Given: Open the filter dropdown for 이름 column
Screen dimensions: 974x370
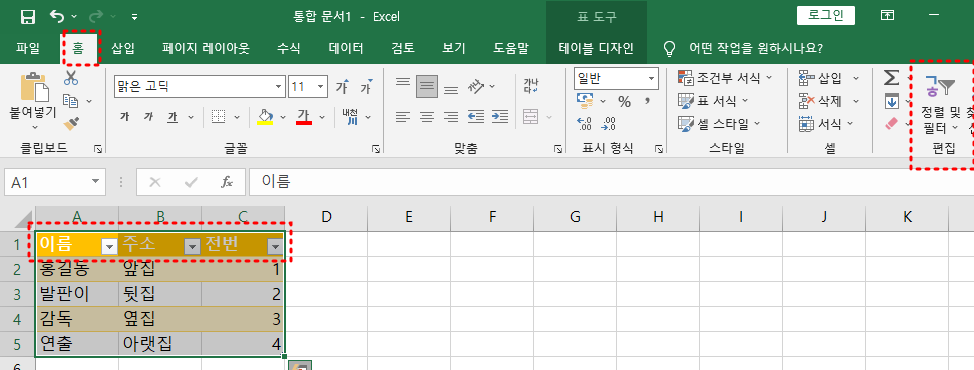Looking at the screenshot, I should pyautogui.click(x=109, y=247).
